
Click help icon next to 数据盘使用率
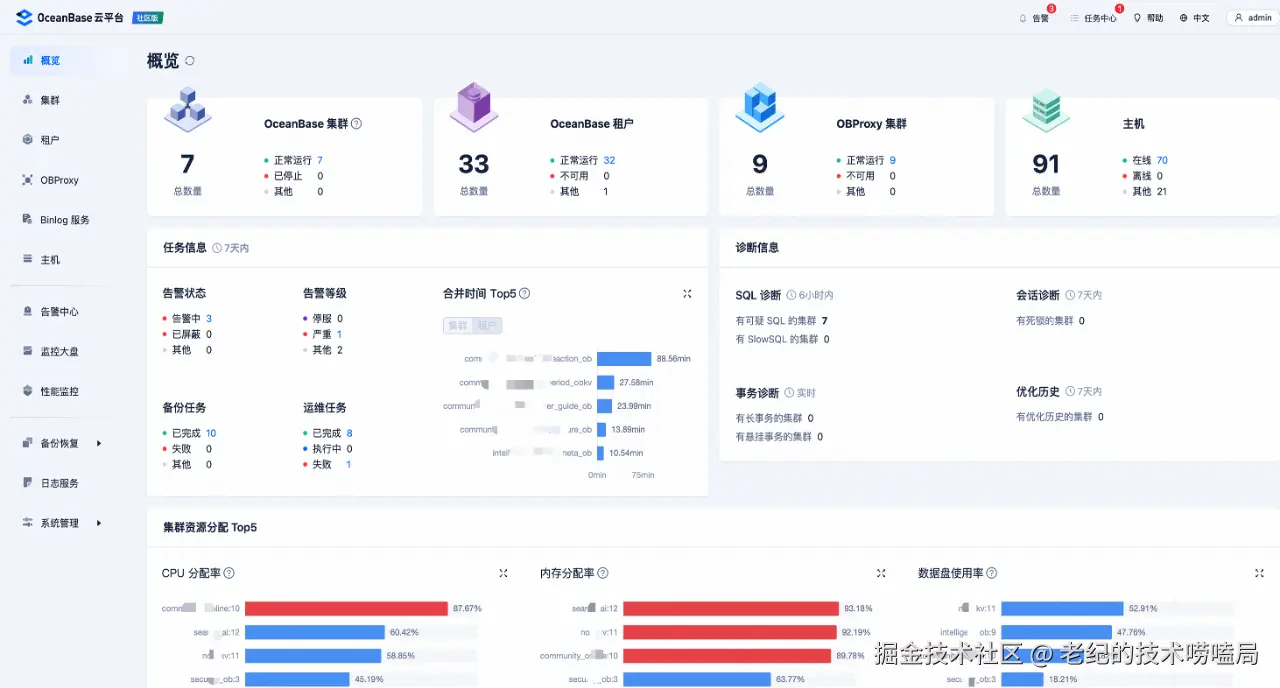point(991,573)
